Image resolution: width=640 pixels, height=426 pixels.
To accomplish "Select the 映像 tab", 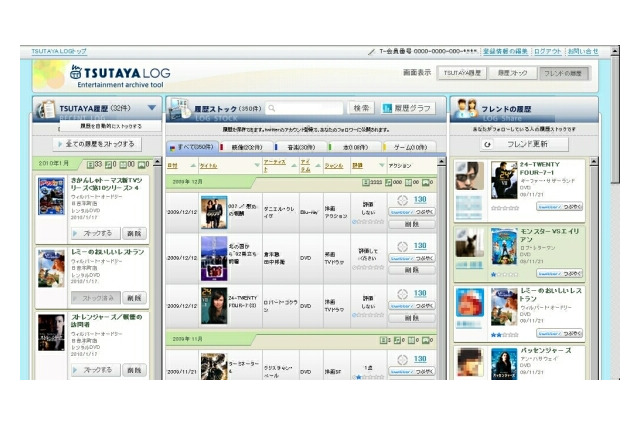I will point(244,147).
